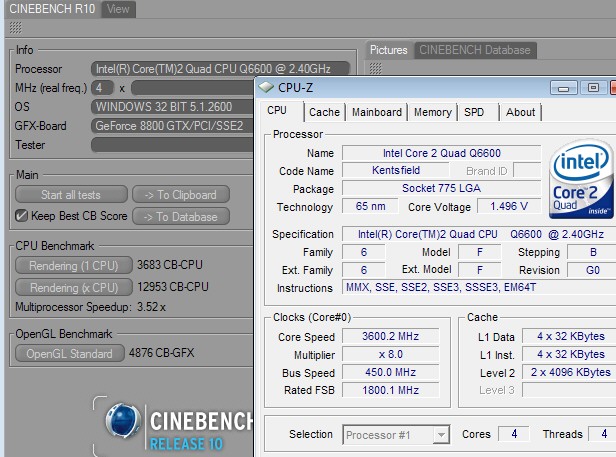Viewport: 616px width, 457px height.
Task: Open the View menu in Cinebench
Action: click(x=118, y=9)
